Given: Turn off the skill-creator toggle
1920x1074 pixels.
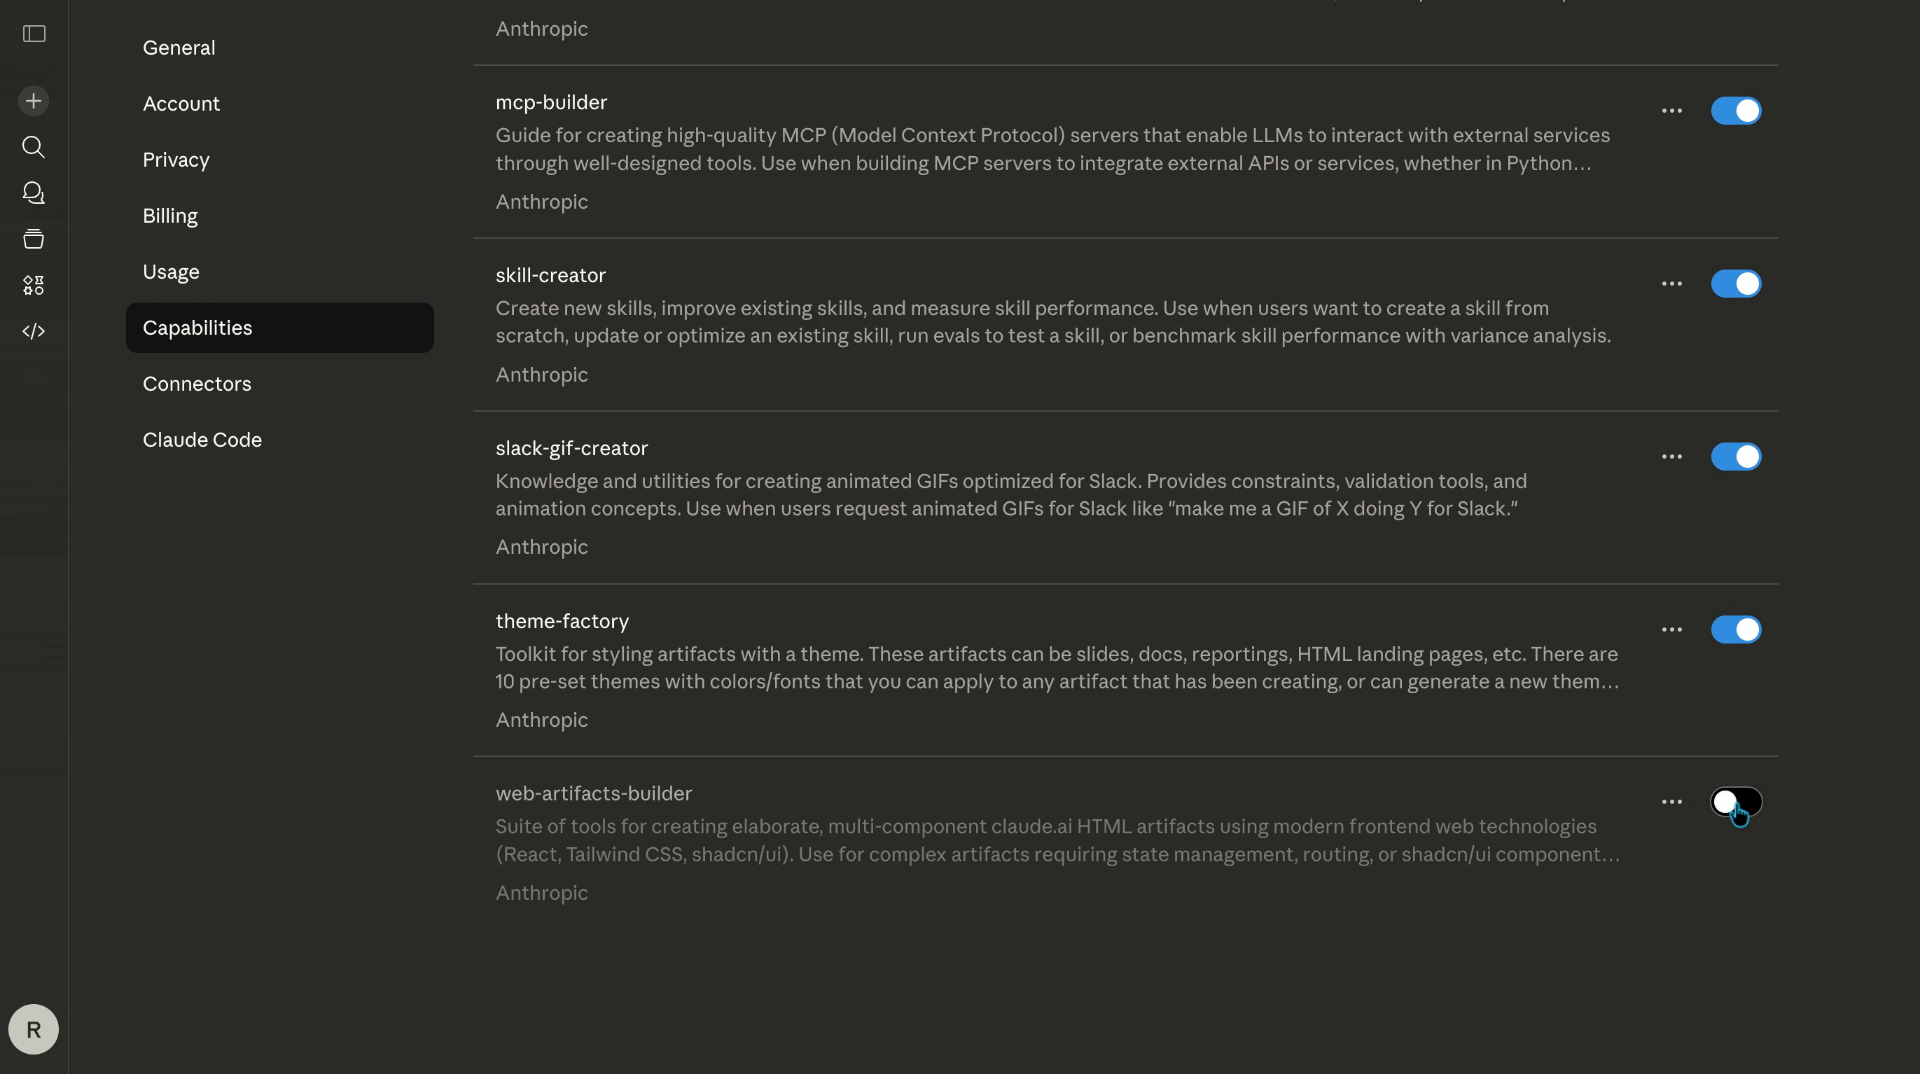Looking at the screenshot, I should (x=1735, y=284).
